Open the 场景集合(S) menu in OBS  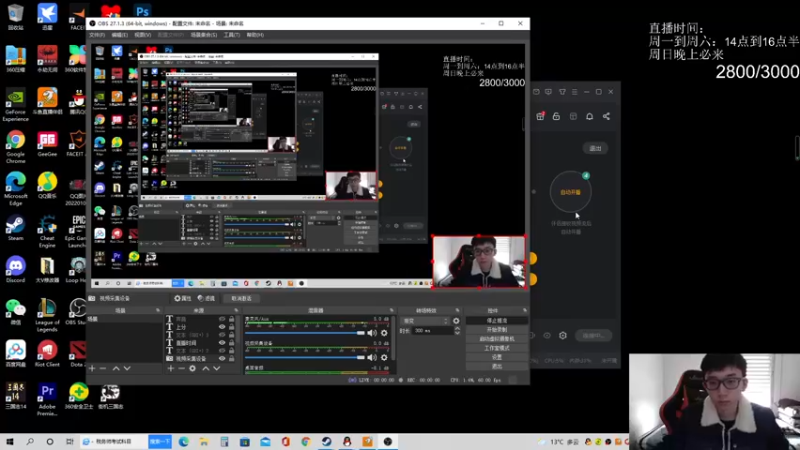point(204,35)
